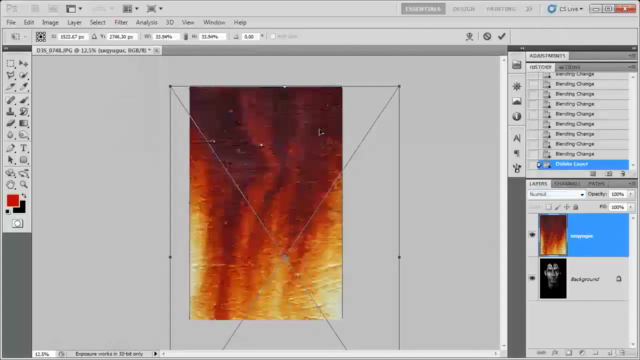Reset default foreground and background colors
Screen dimensions: 640x360
(8, 211)
